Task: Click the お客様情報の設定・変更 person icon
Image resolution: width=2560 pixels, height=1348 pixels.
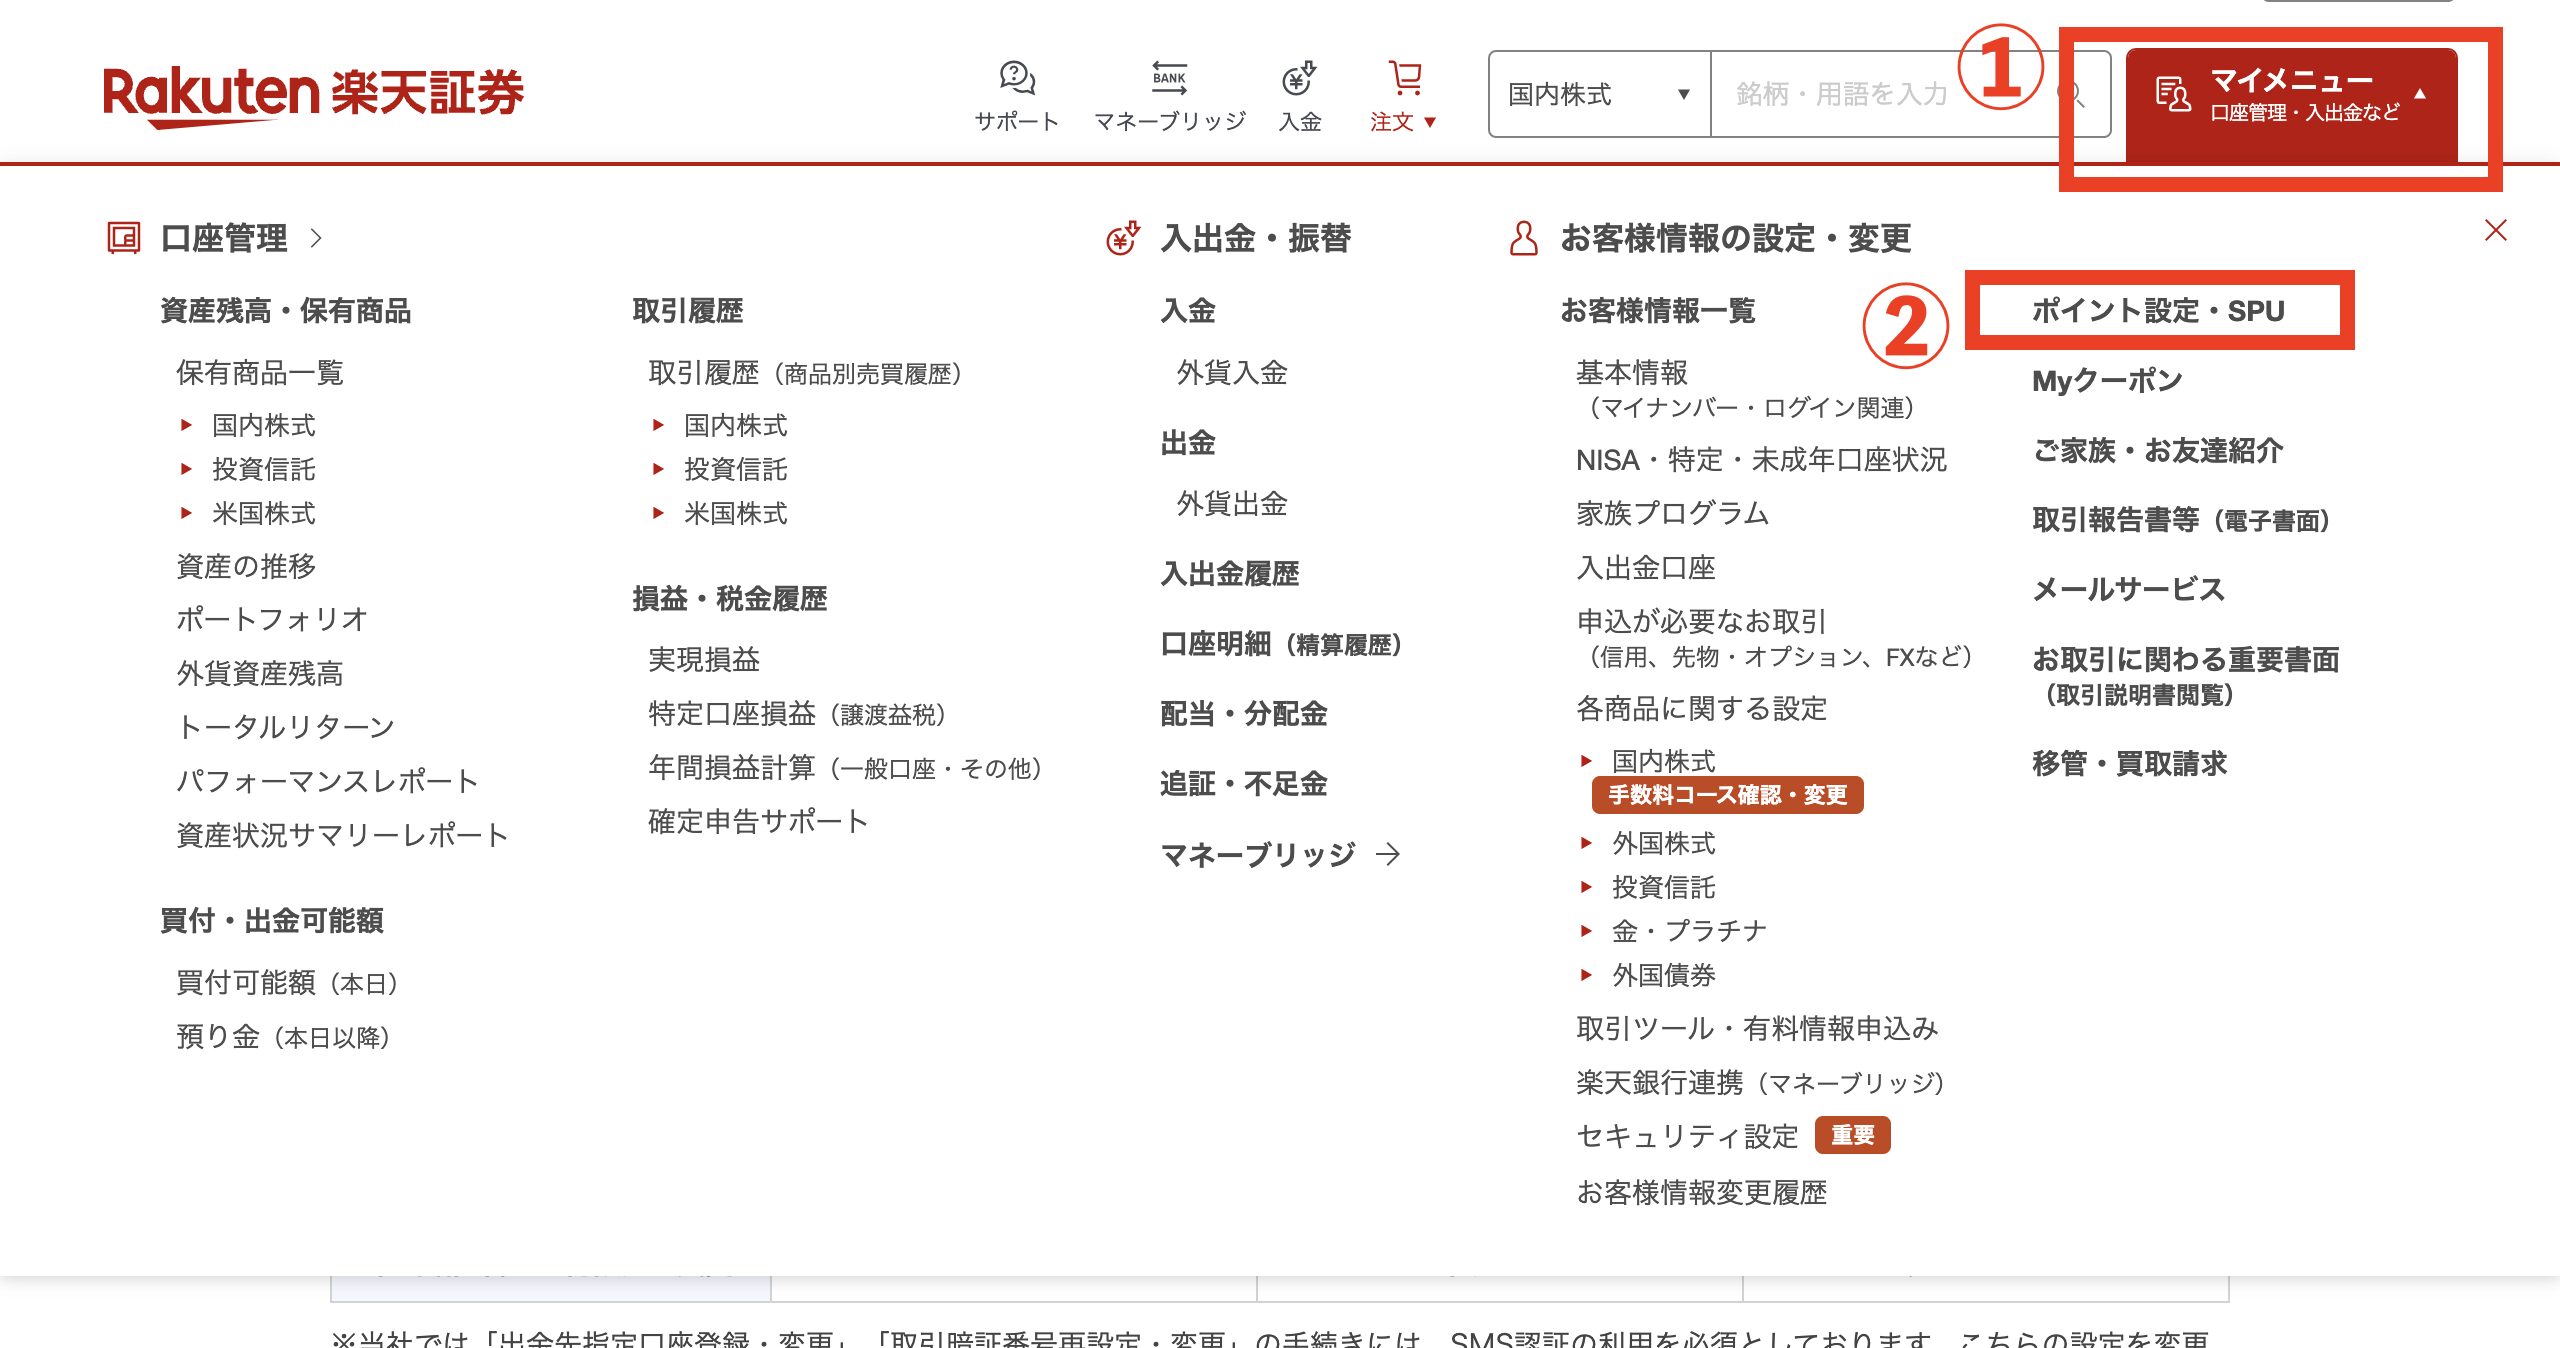Action: (1523, 238)
